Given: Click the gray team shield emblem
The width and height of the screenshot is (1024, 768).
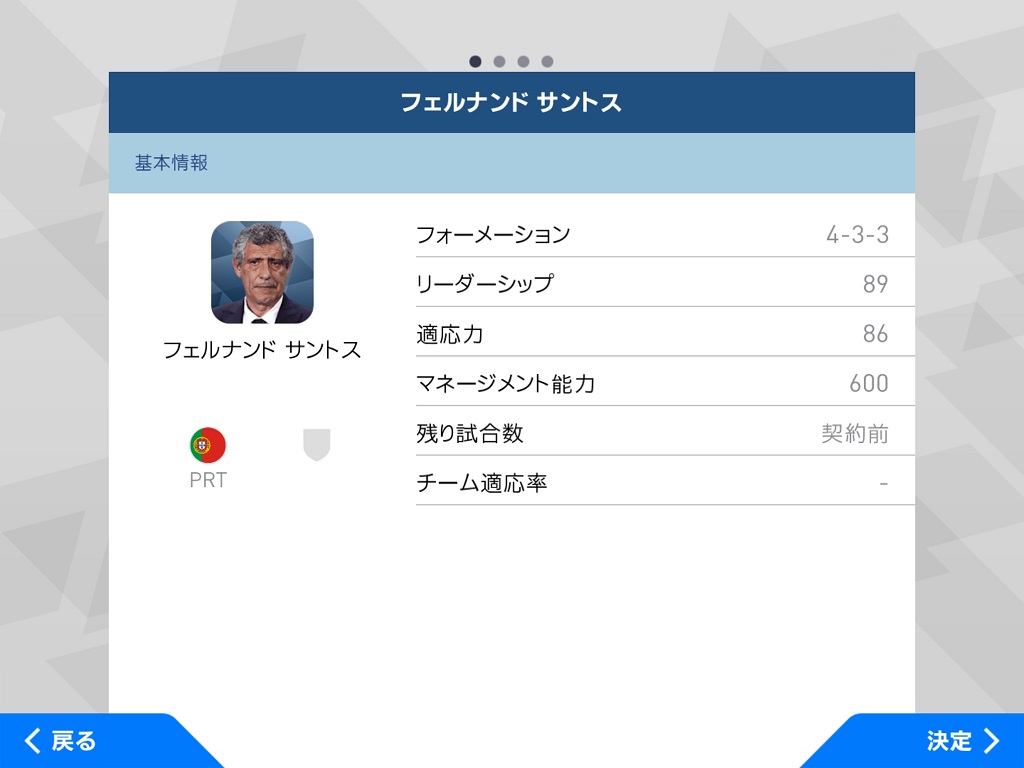Looking at the screenshot, I should [x=316, y=445].
